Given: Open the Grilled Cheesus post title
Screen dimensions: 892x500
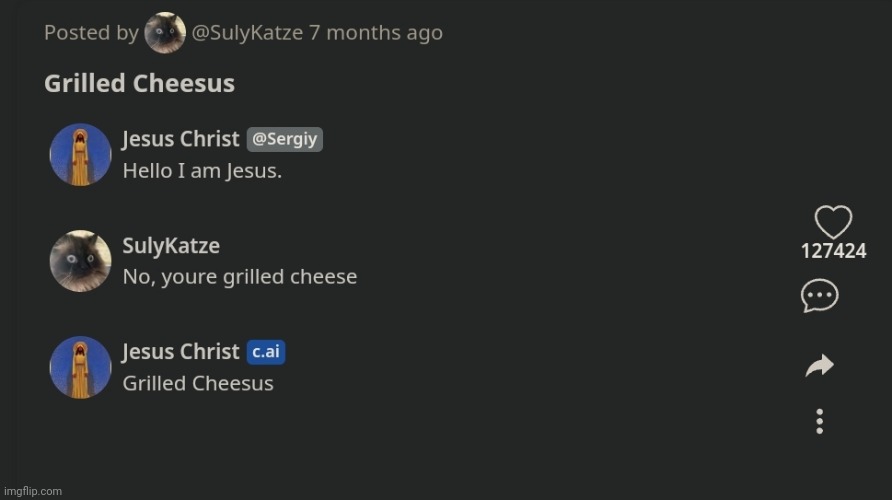Looking at the screenshot, I should click(139, 83).
